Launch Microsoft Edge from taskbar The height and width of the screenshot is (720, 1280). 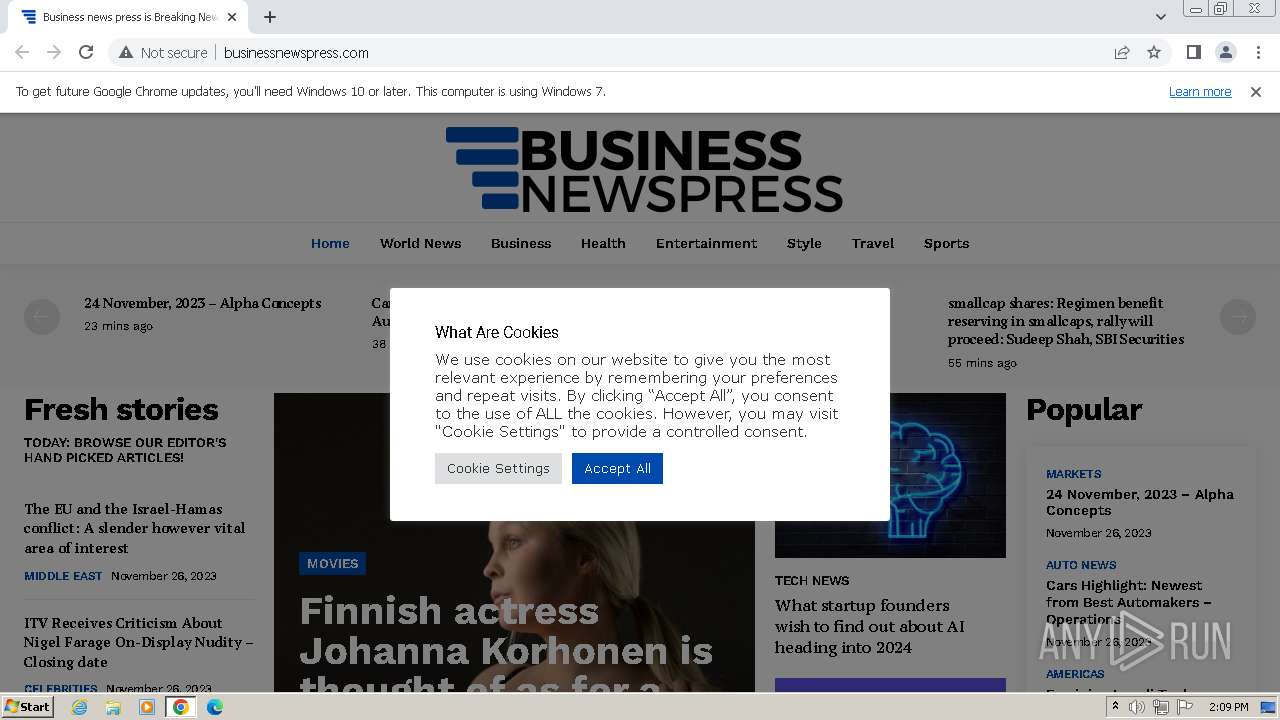click(x=215, y=707)
